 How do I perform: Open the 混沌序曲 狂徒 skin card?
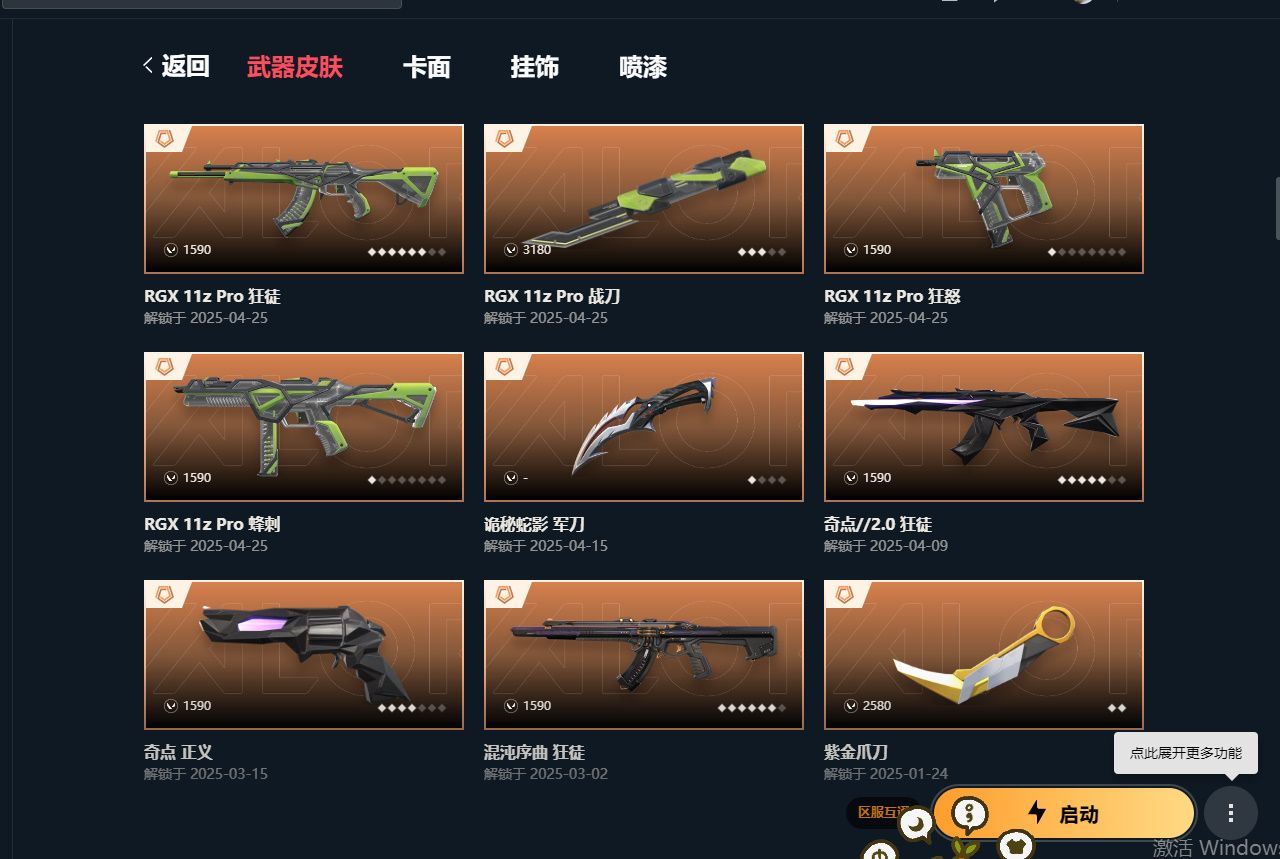point(644,655)
